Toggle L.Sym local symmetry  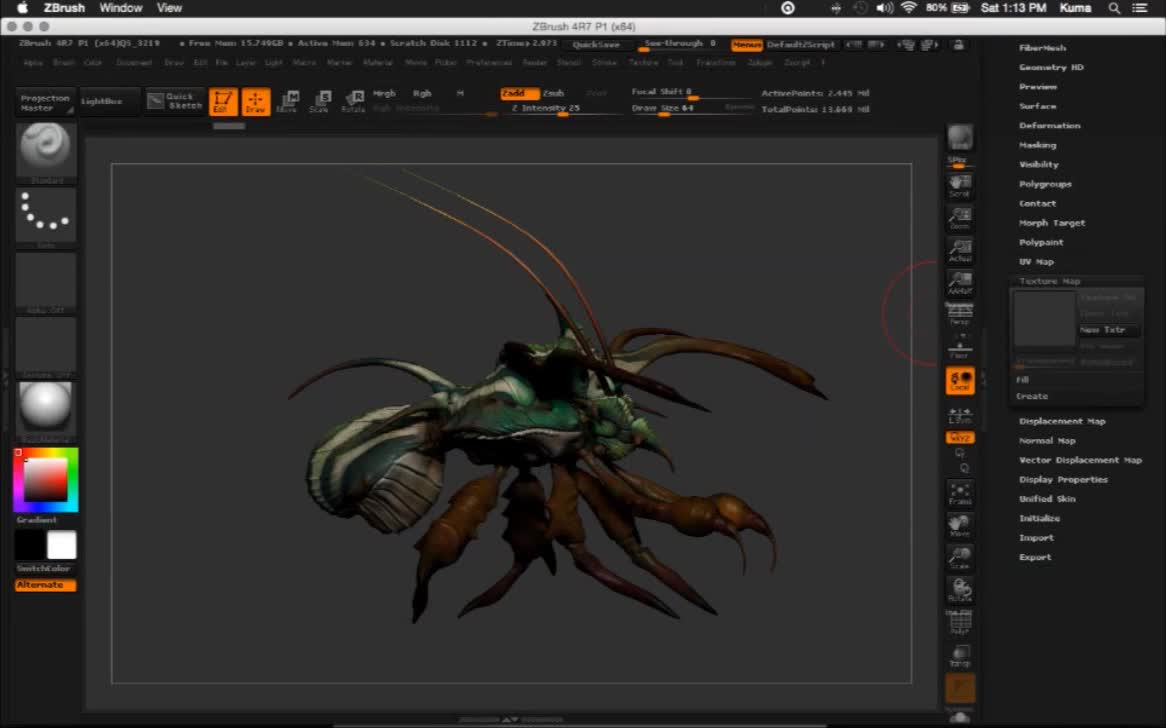(959, 415)
